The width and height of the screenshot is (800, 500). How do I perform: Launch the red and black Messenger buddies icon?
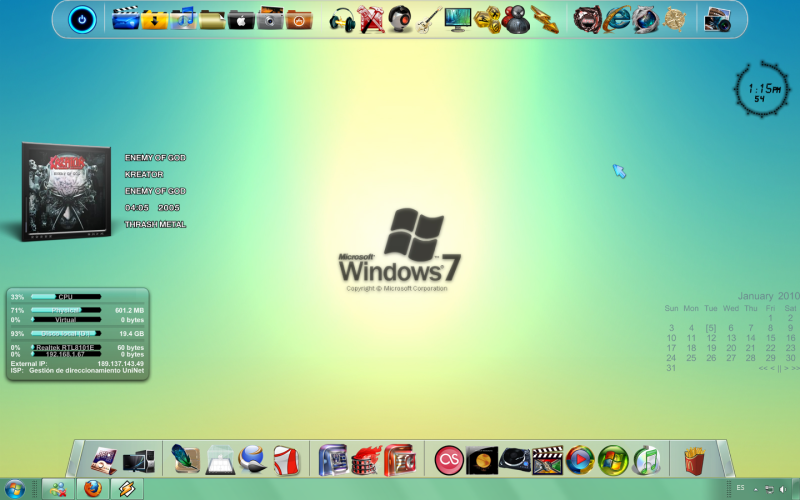pos(515,20)
